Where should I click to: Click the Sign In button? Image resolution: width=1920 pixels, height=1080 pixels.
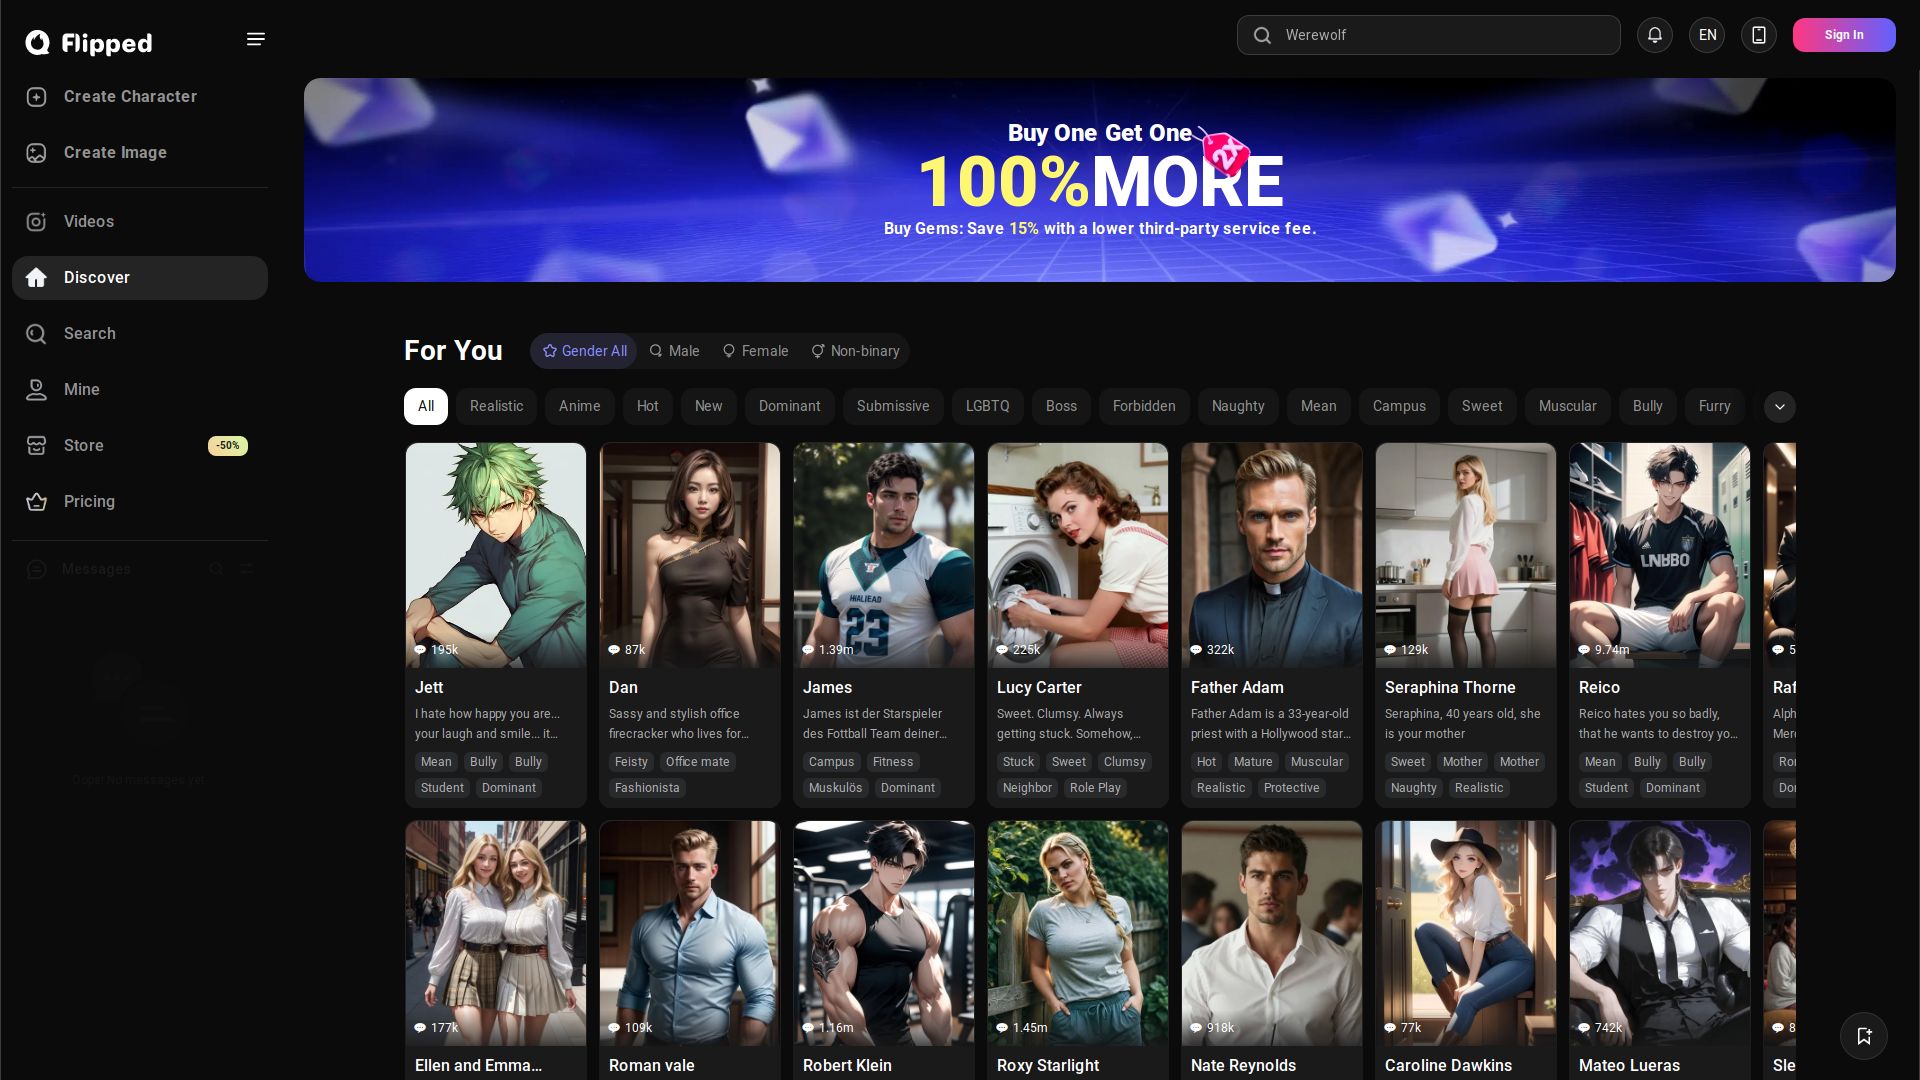[1844, 35]
